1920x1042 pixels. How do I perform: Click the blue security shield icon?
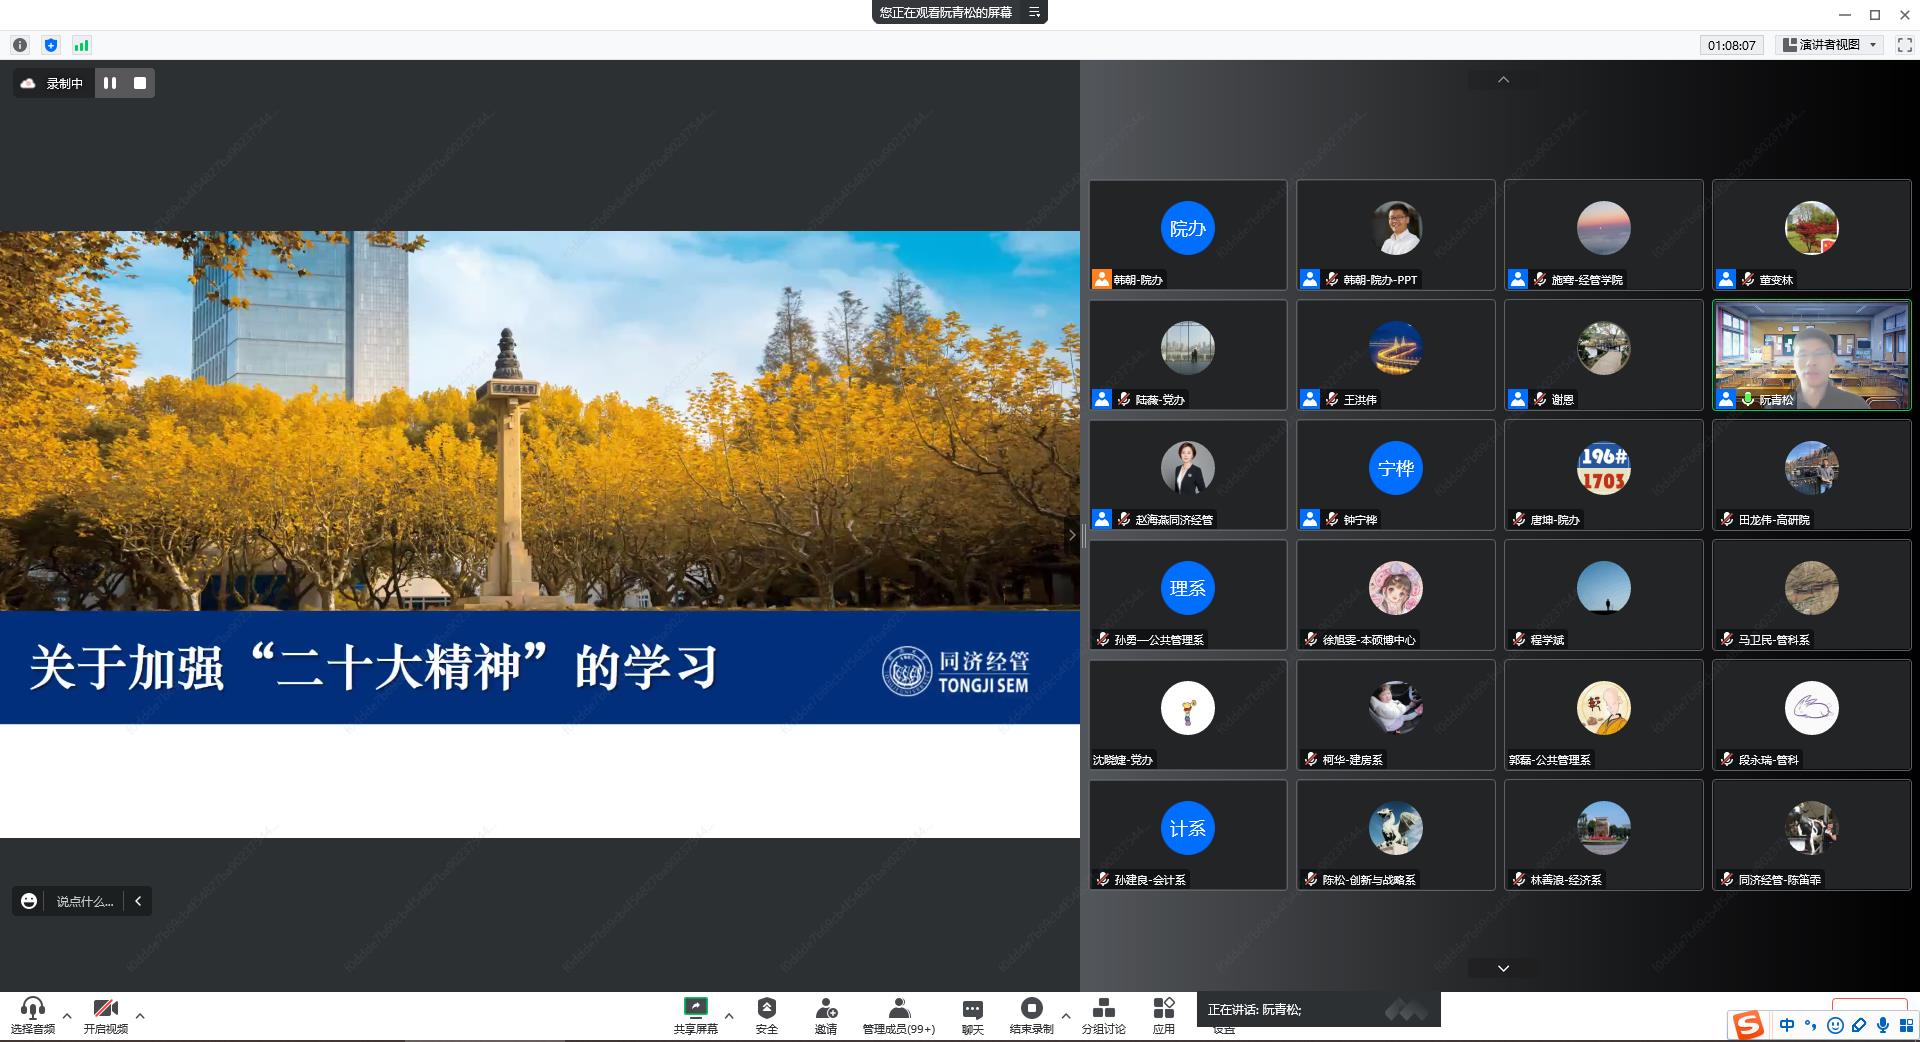[51, 45]
